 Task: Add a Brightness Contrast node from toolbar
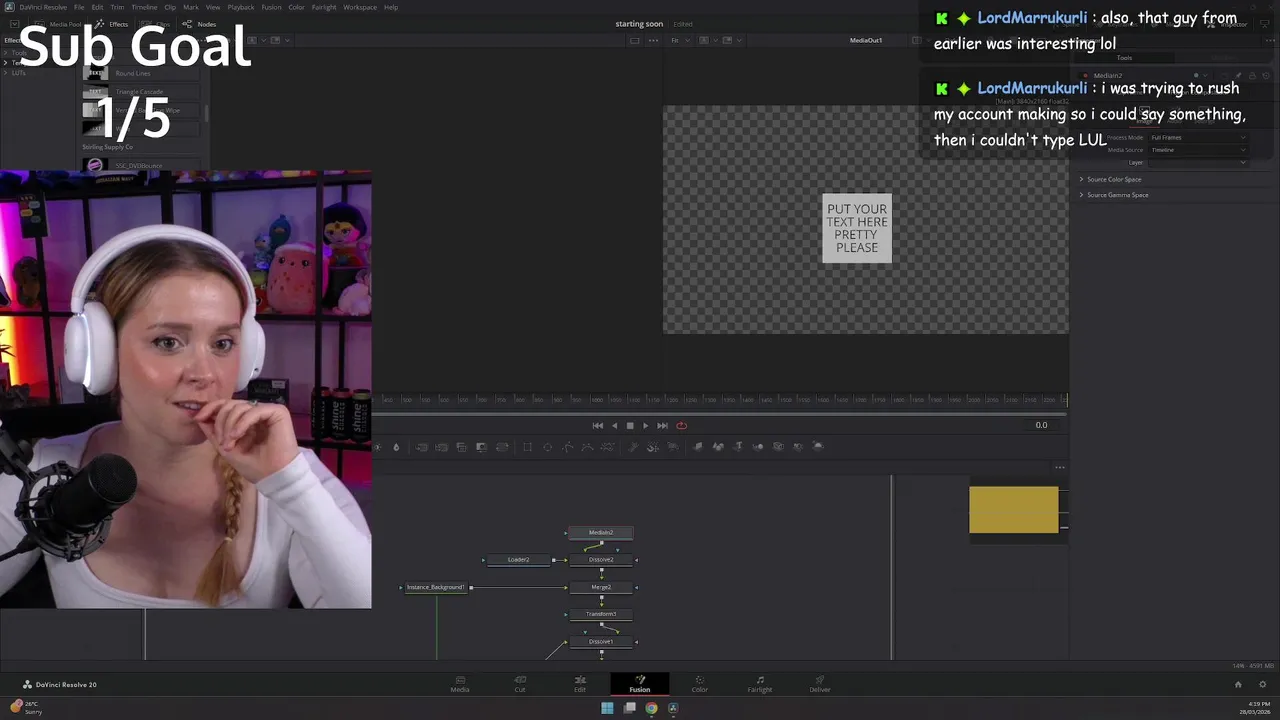tap(377, 446)
